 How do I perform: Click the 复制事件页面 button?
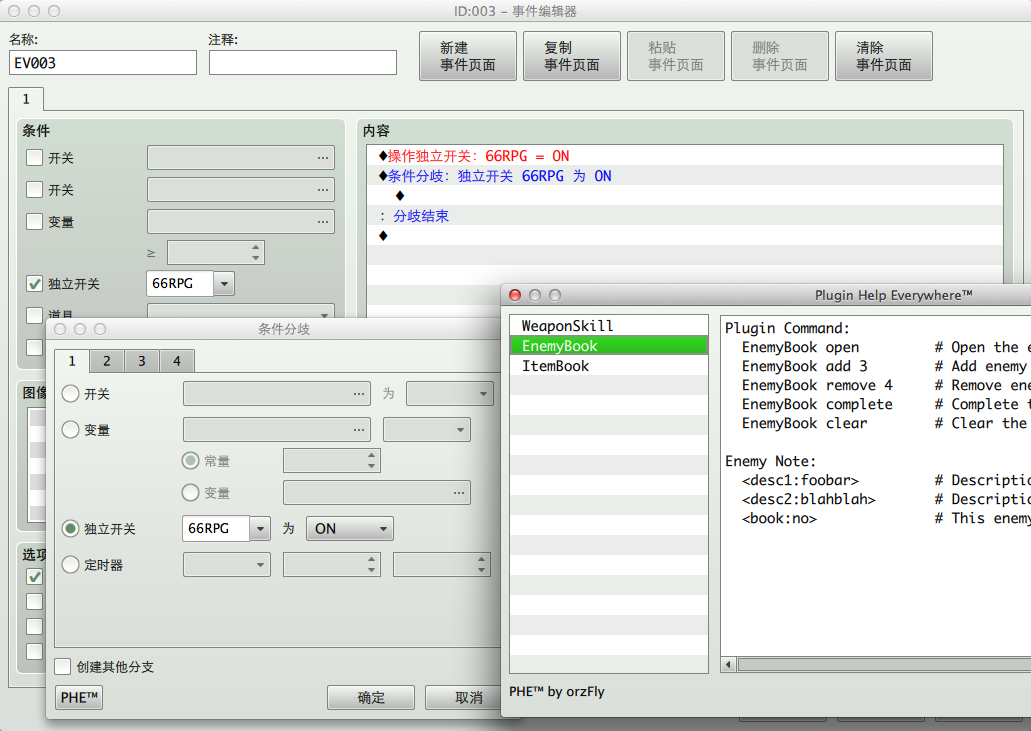point(572,56)
